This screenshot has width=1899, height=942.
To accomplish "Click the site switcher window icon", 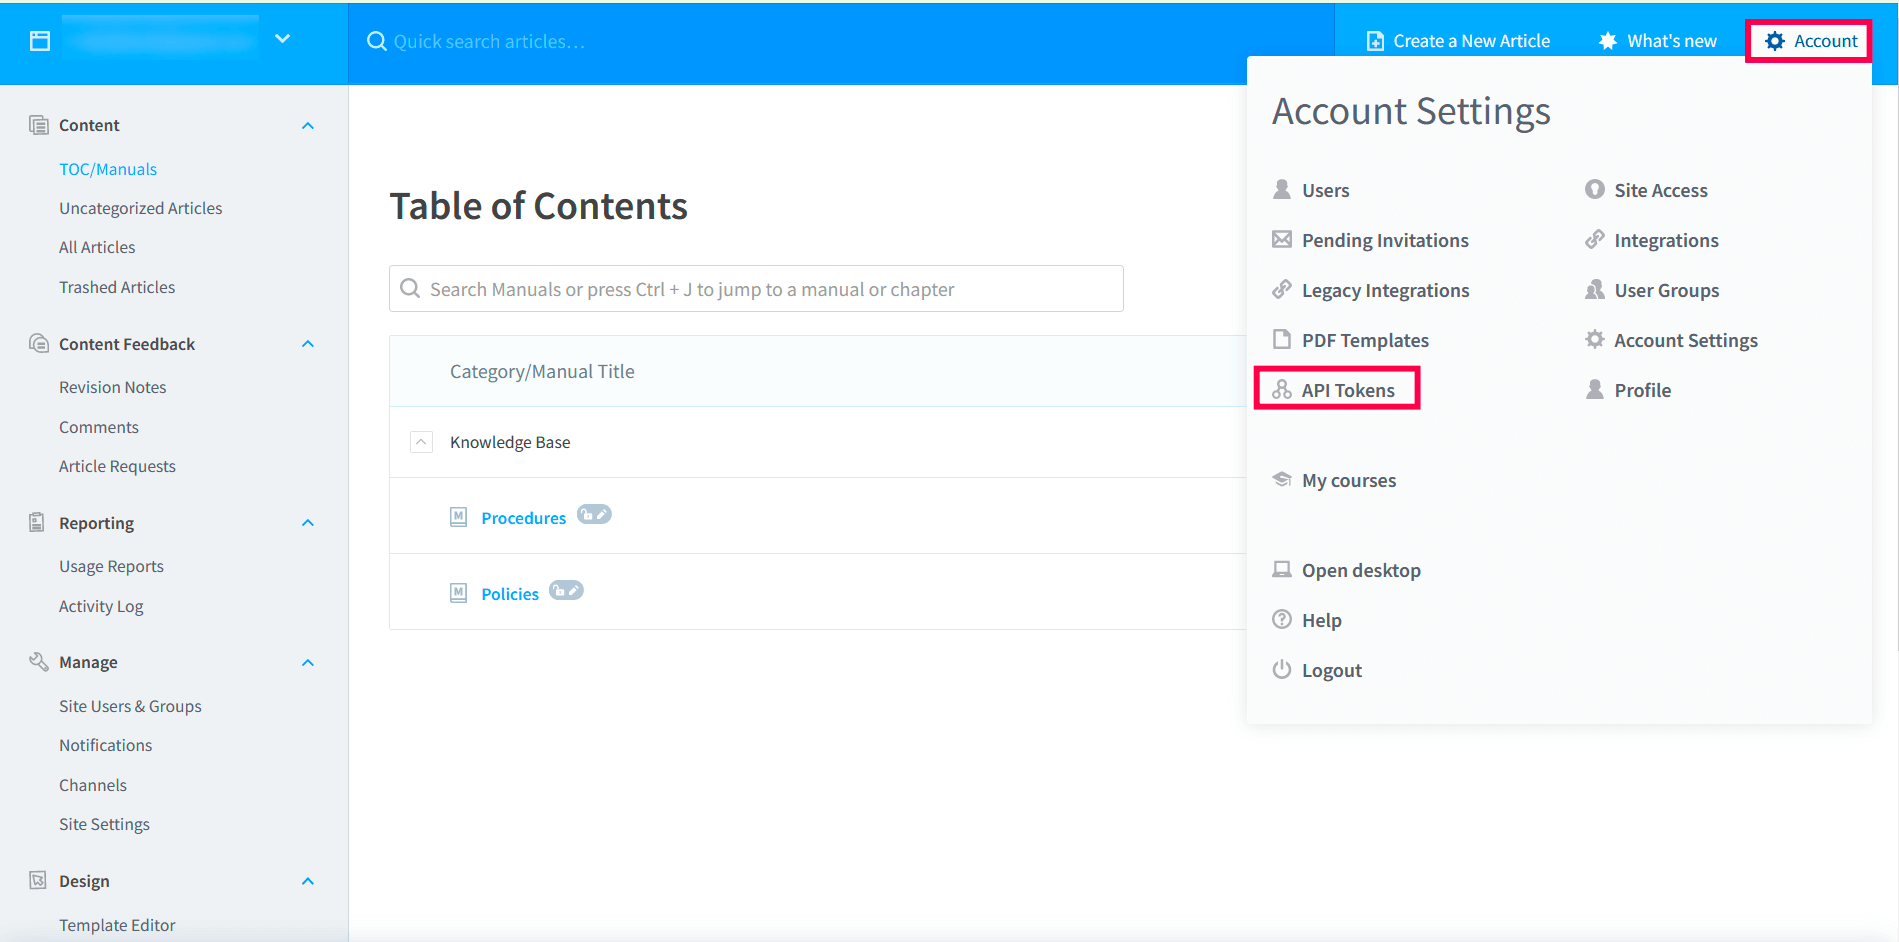I will [40, 41].
